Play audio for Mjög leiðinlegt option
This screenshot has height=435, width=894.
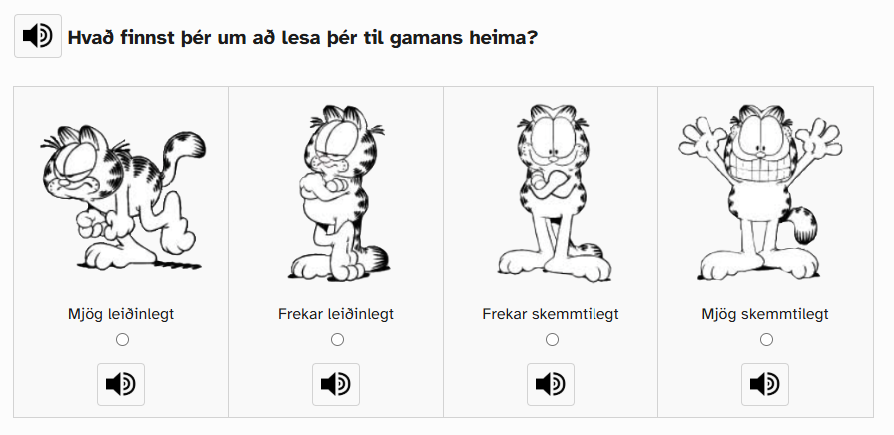click(x=121, y=384)
